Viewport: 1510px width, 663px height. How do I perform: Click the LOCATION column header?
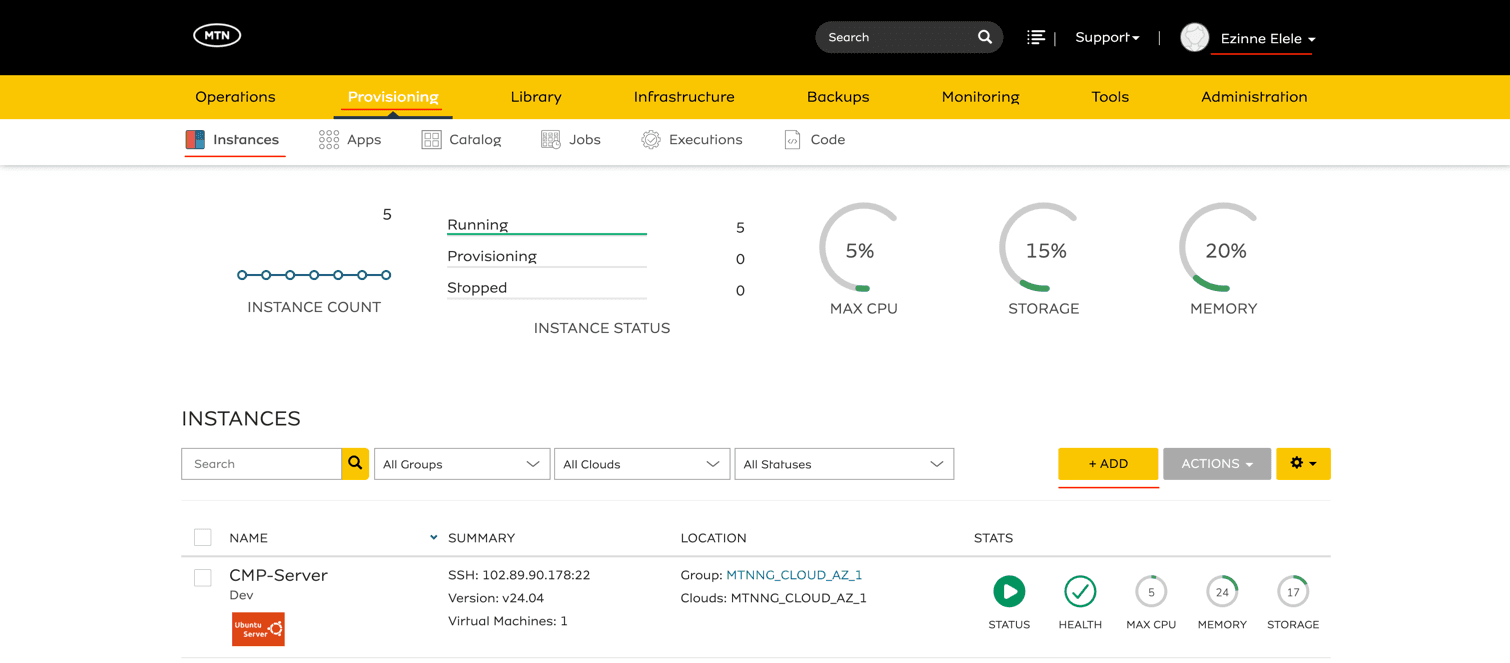click(713, 538)
